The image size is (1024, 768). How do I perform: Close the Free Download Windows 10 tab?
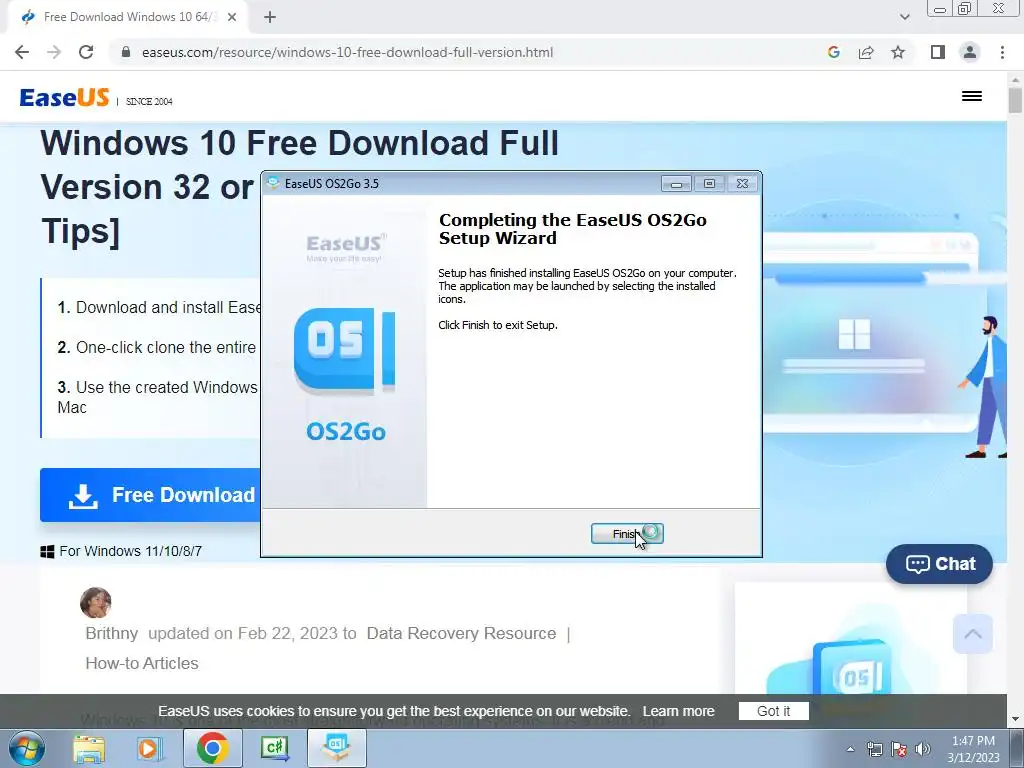232,17
